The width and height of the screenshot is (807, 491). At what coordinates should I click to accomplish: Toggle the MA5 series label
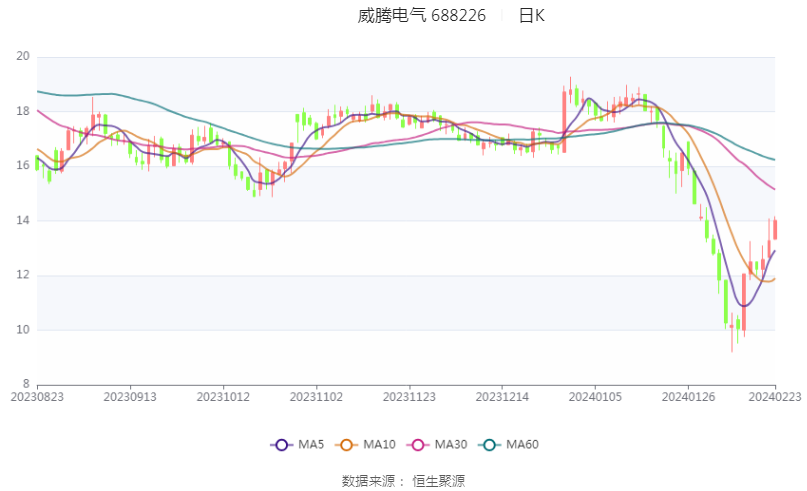(x=311, y=444)
